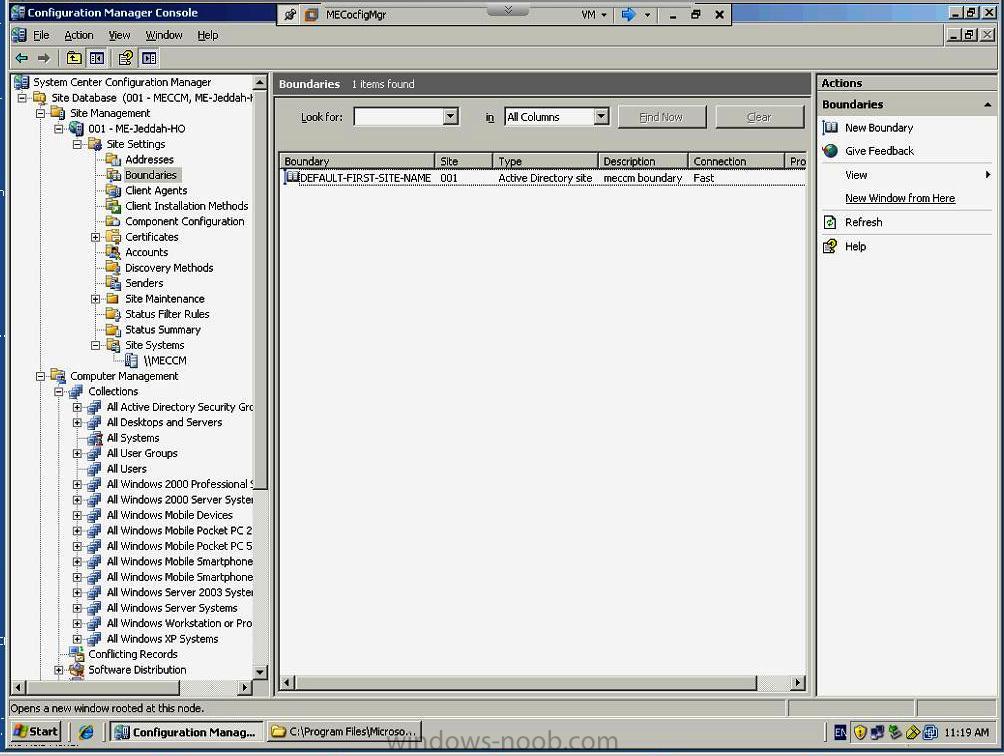Click in the Look for text field
The image size is (1004, 756).
[x=399, y=117]
